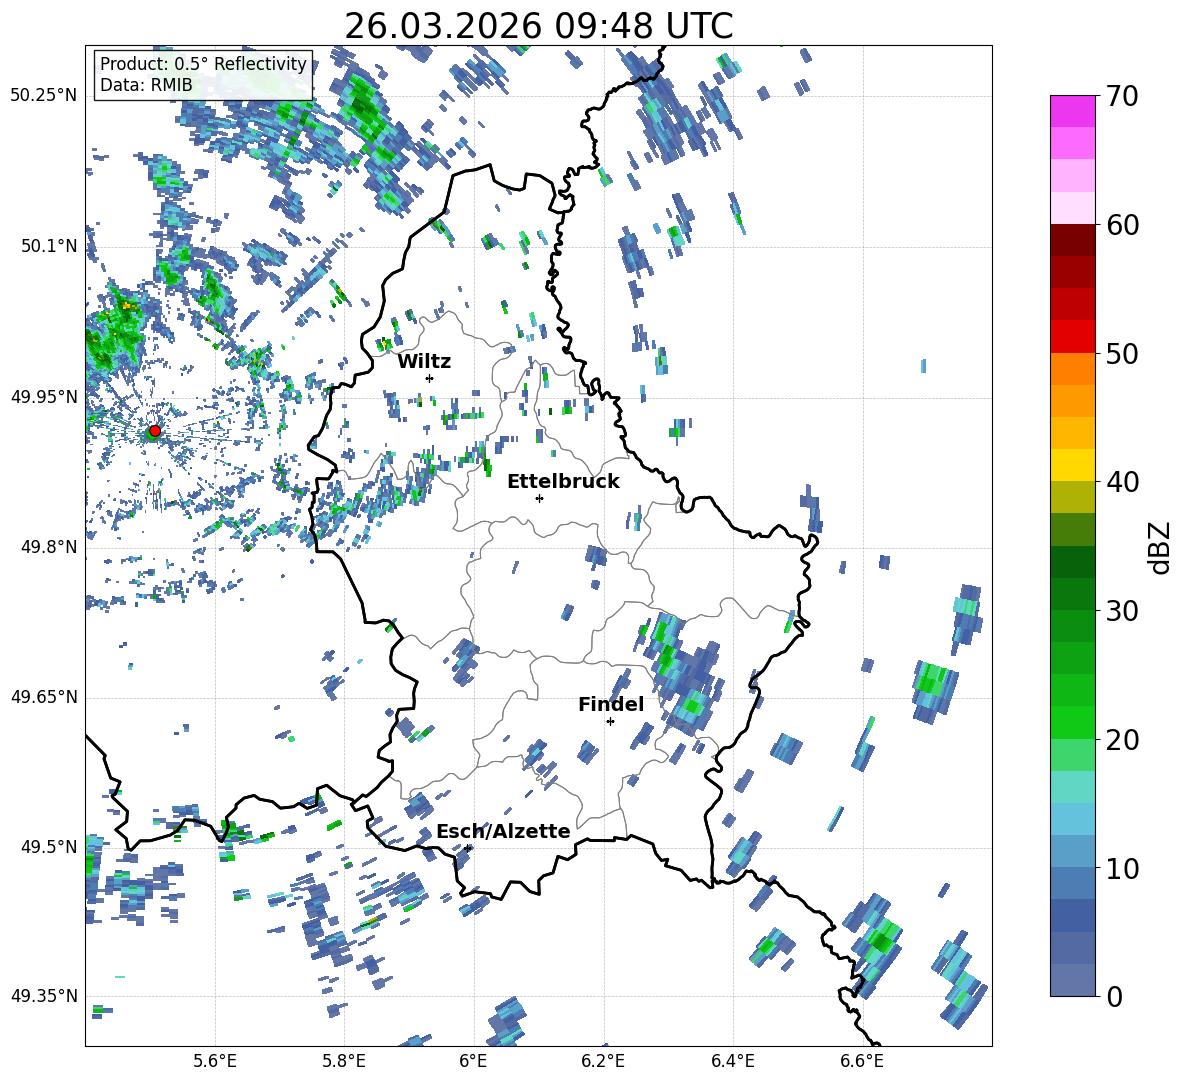Click the 6°E longitude label
The width and height of the screenshot is (1184, 1081).
[473, 1061]
